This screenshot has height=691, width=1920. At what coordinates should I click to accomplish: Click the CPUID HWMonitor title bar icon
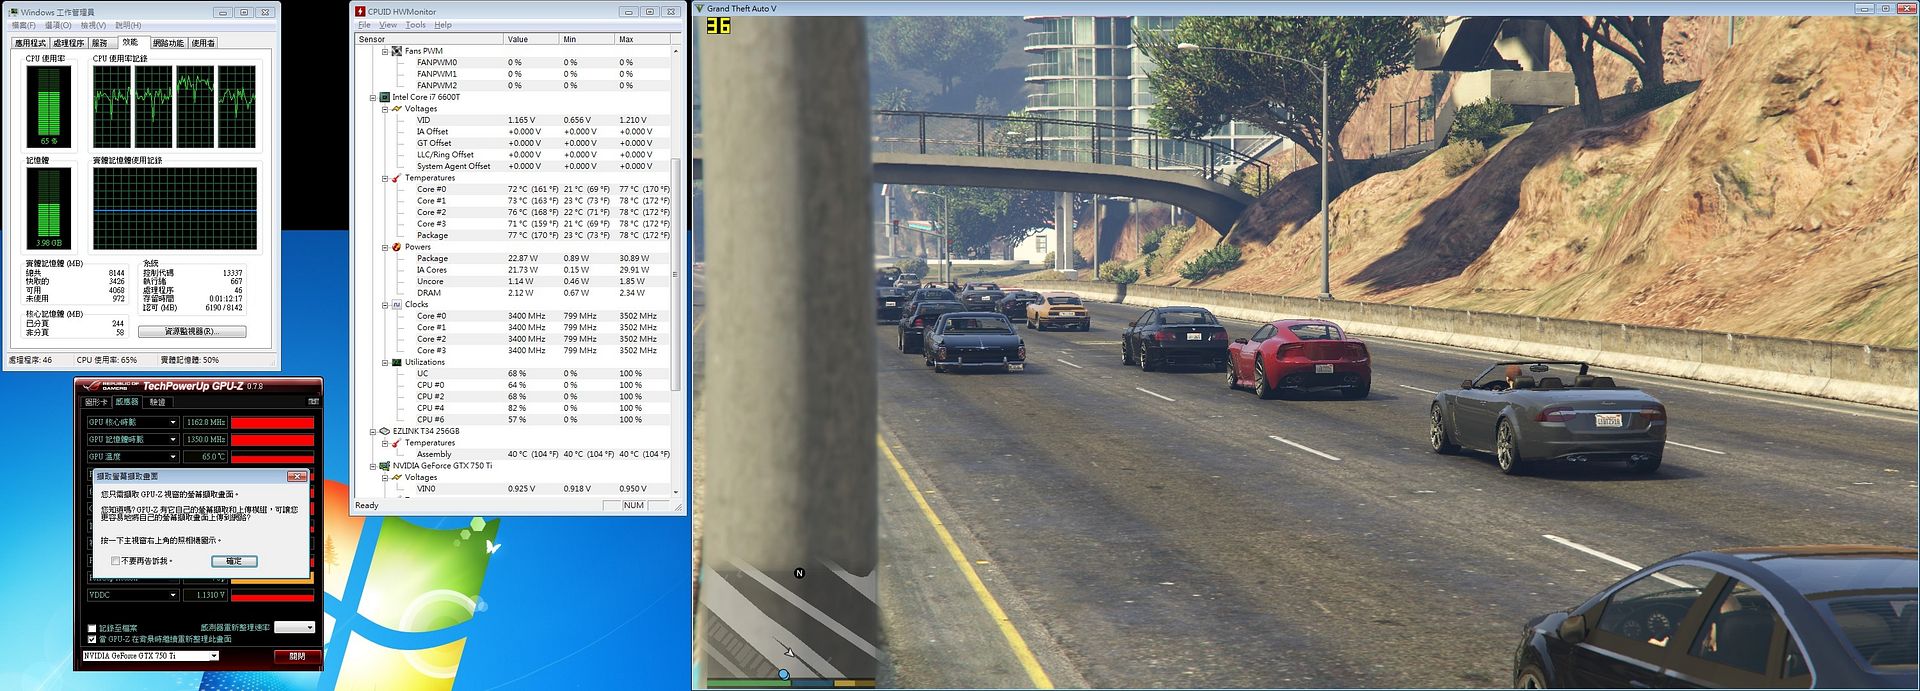pos(361,11)
